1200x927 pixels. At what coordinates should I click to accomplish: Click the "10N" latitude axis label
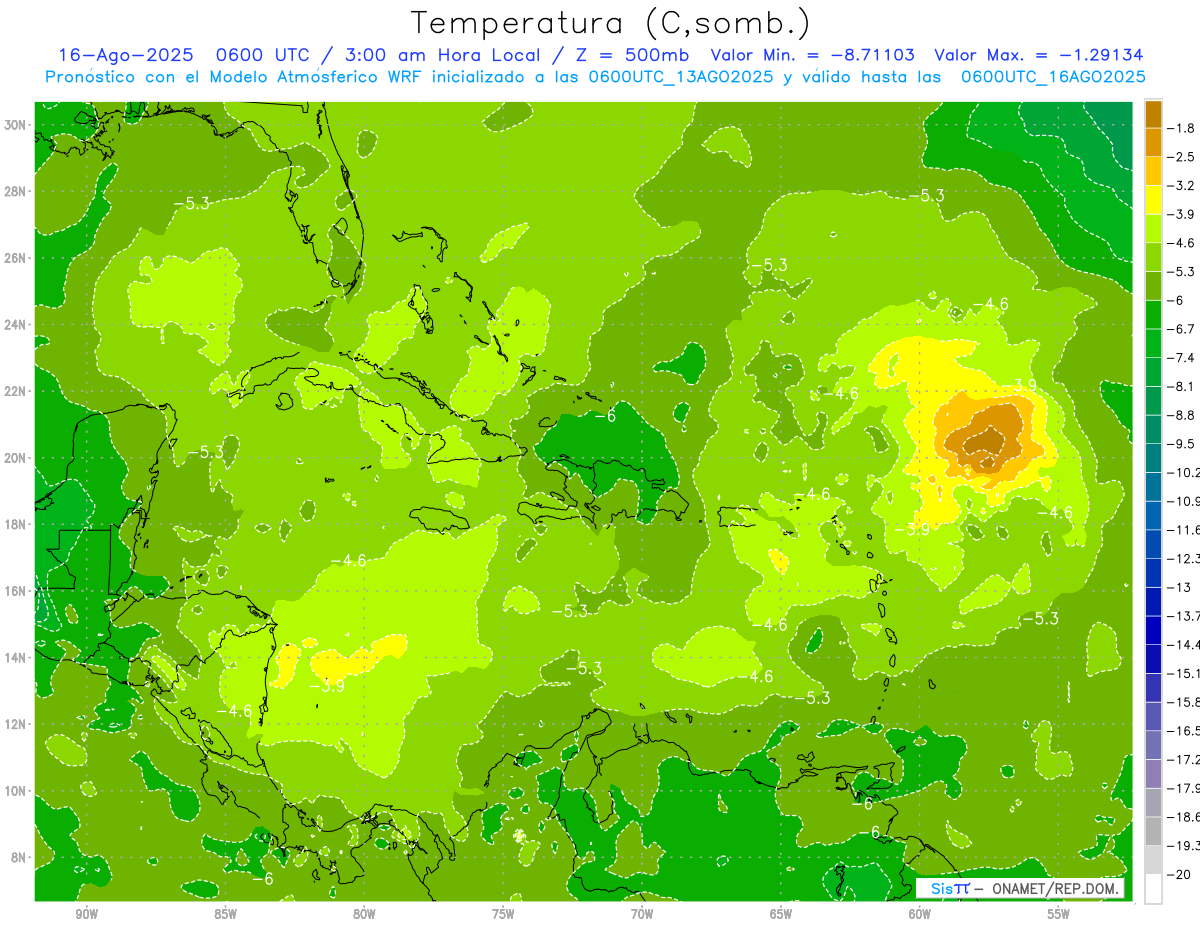point(15,791)
